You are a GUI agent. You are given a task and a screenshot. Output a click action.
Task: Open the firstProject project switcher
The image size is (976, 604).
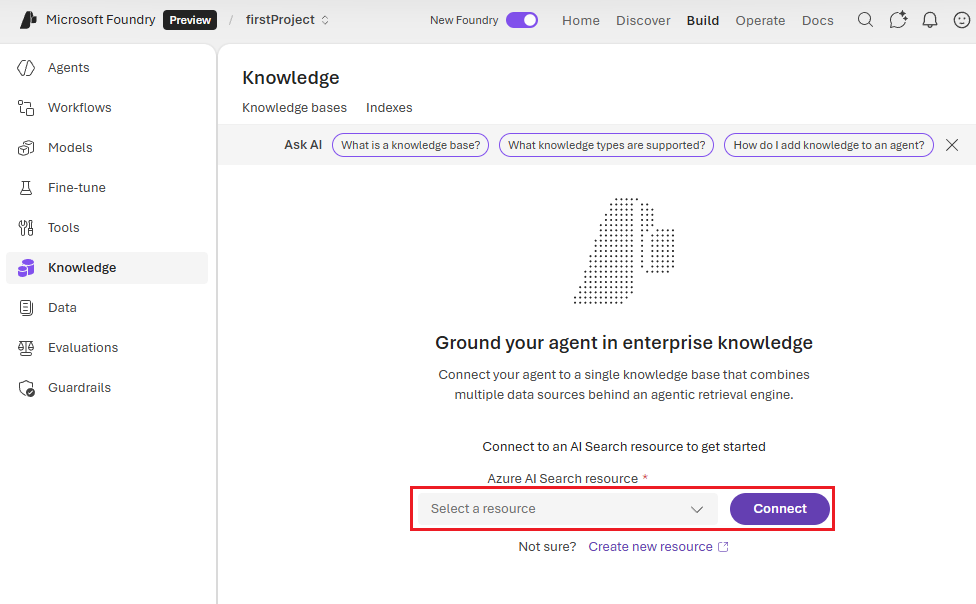[x=281, y=19]
